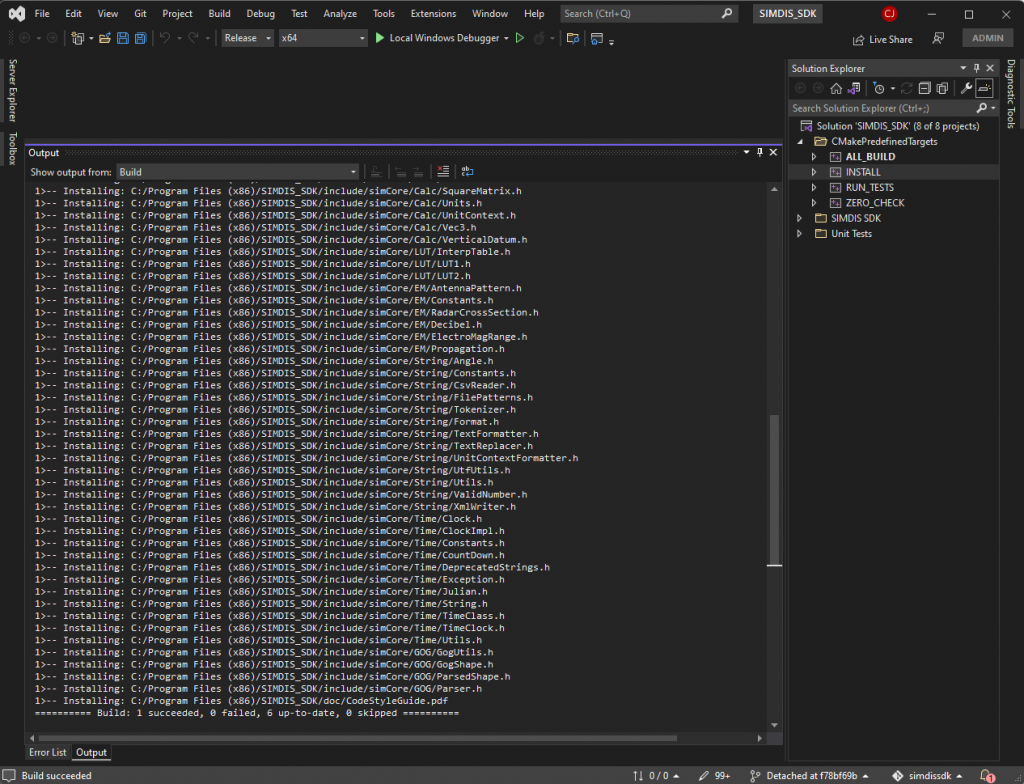Expand the SIMDIS SDK folder
1024x784 pixels.
799,218
